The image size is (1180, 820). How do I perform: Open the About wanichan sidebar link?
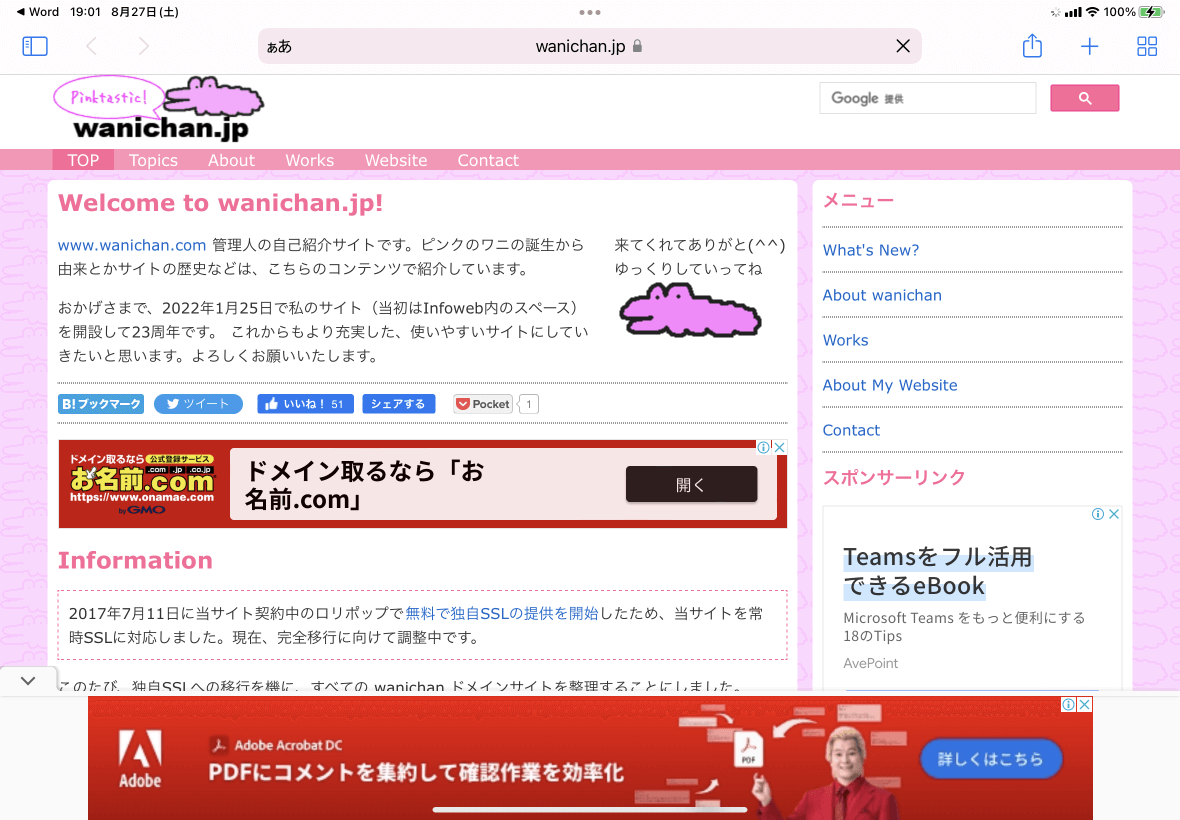click(882, 295)
